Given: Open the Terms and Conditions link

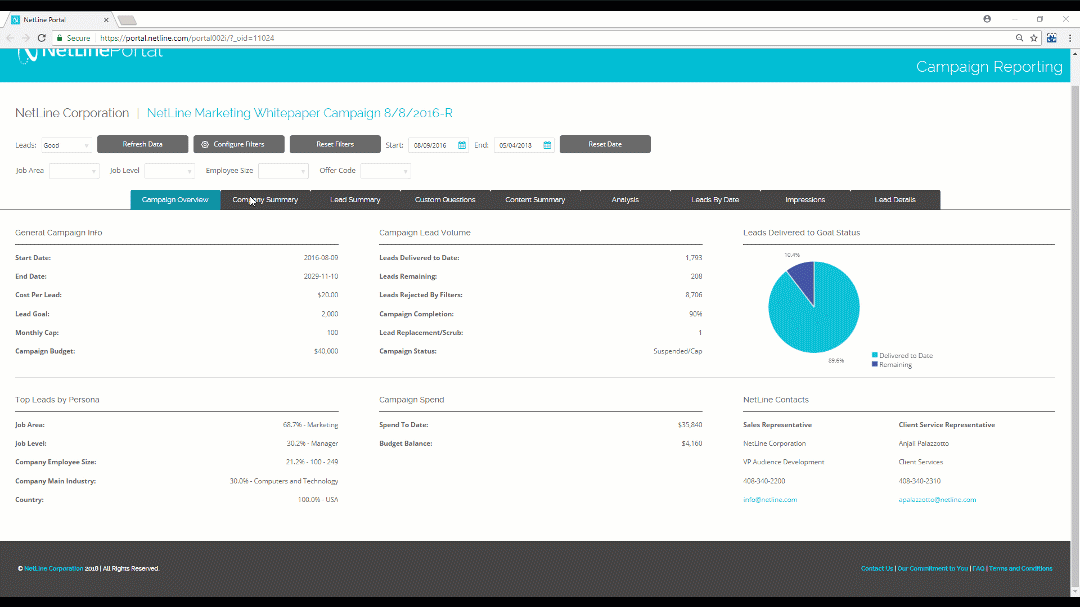Looking at the screenshot, I should [x=1021, y=568].
